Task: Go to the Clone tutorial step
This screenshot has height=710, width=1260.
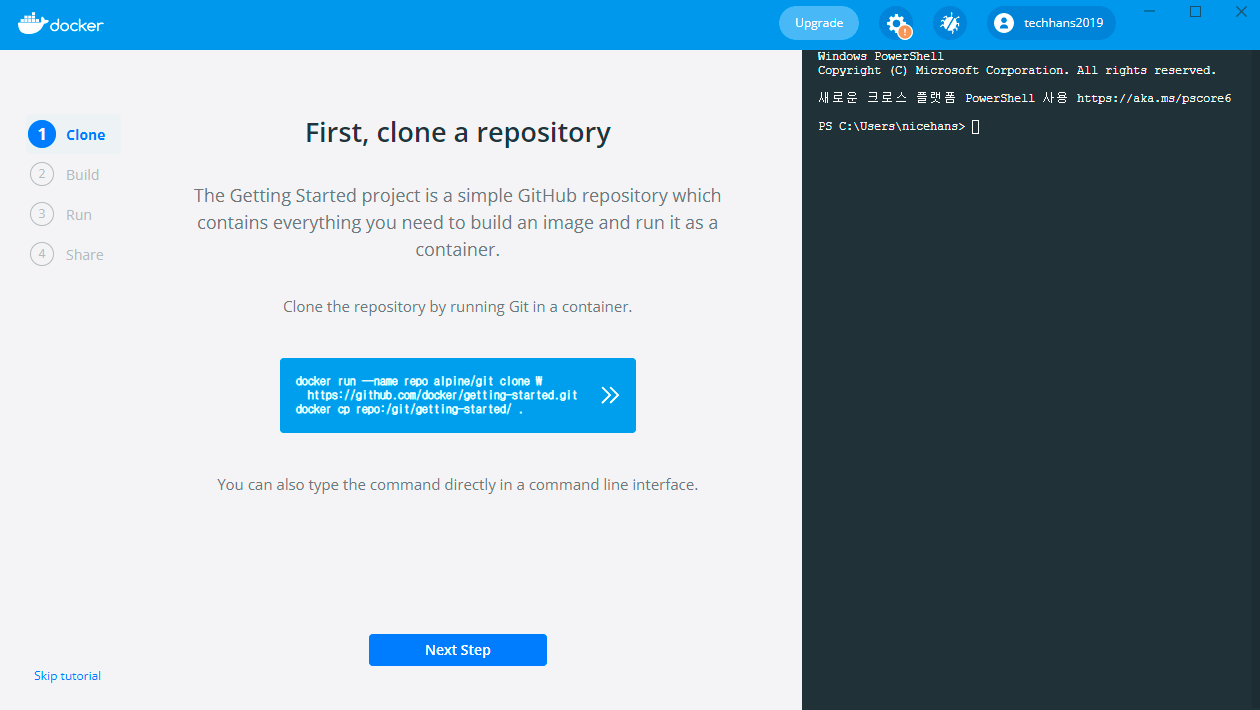Action: point(75,134)
